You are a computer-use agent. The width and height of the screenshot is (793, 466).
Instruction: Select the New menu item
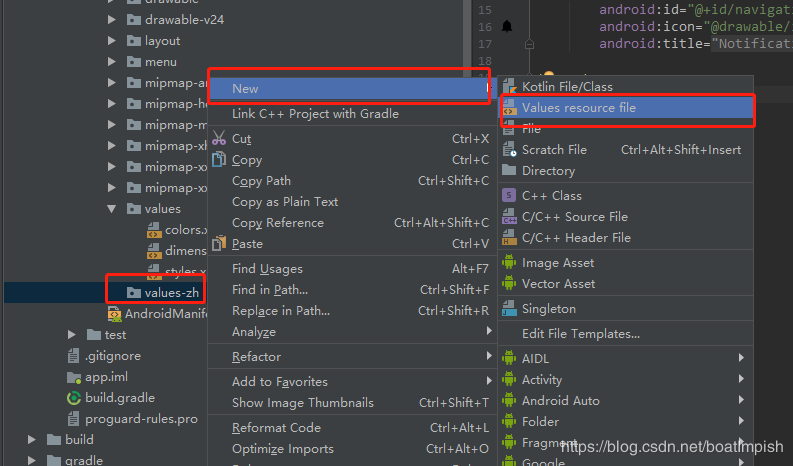coord(353,89)
